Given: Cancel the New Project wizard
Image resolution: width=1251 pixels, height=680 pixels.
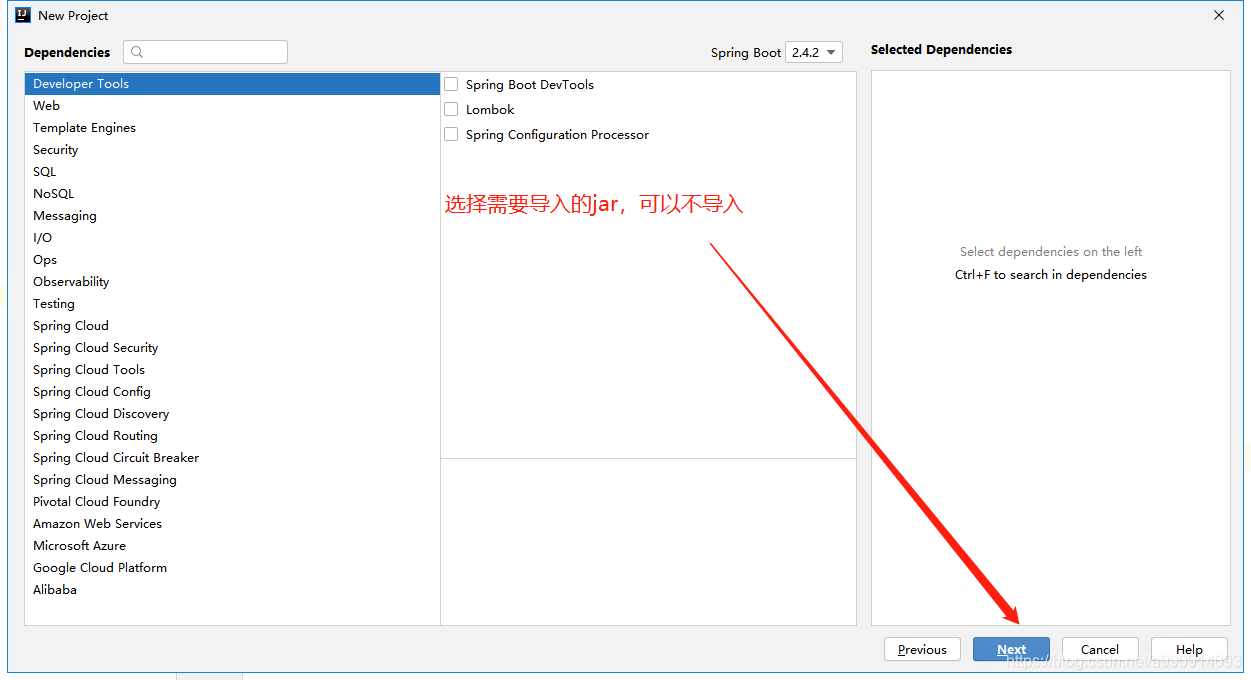Looking at the screenshot, I should tap(1100, 649).
